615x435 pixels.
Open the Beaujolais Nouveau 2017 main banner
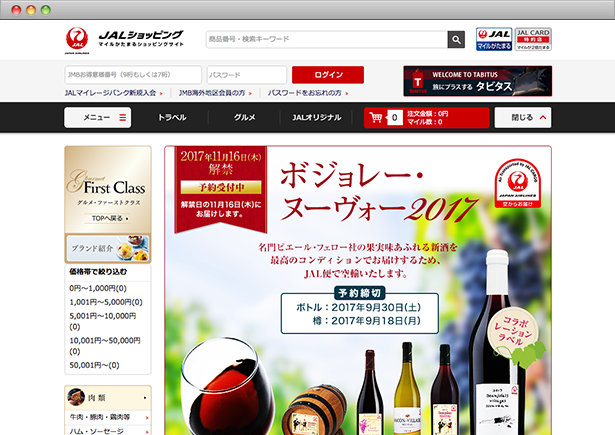tap(358, 291)
